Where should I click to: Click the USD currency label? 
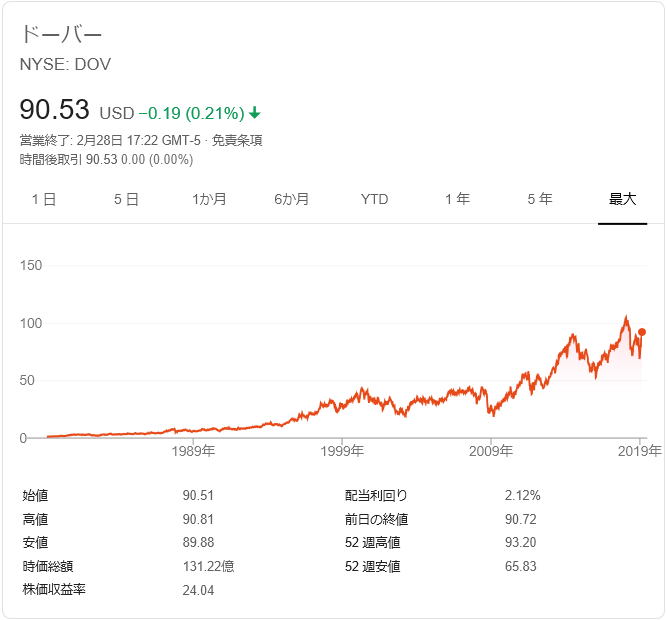pos(117,114)
